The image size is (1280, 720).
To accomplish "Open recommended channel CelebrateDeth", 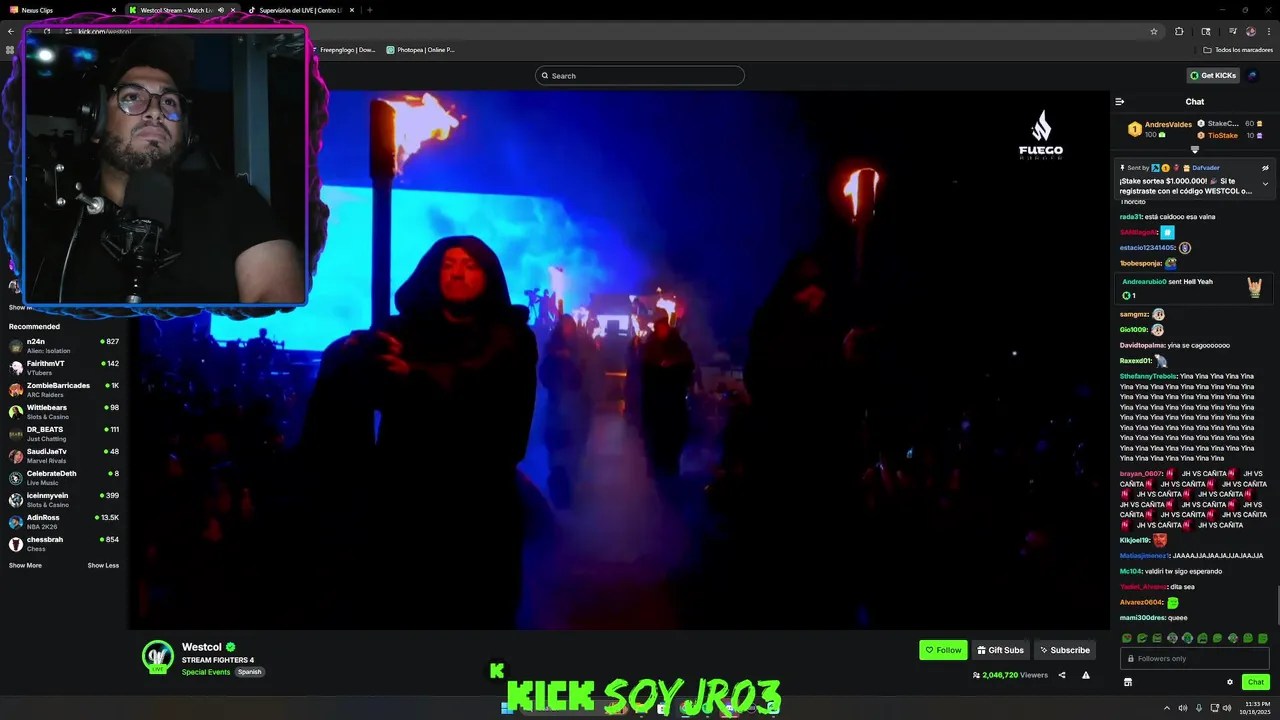I will pyautogui.click(x=64, y=478).
